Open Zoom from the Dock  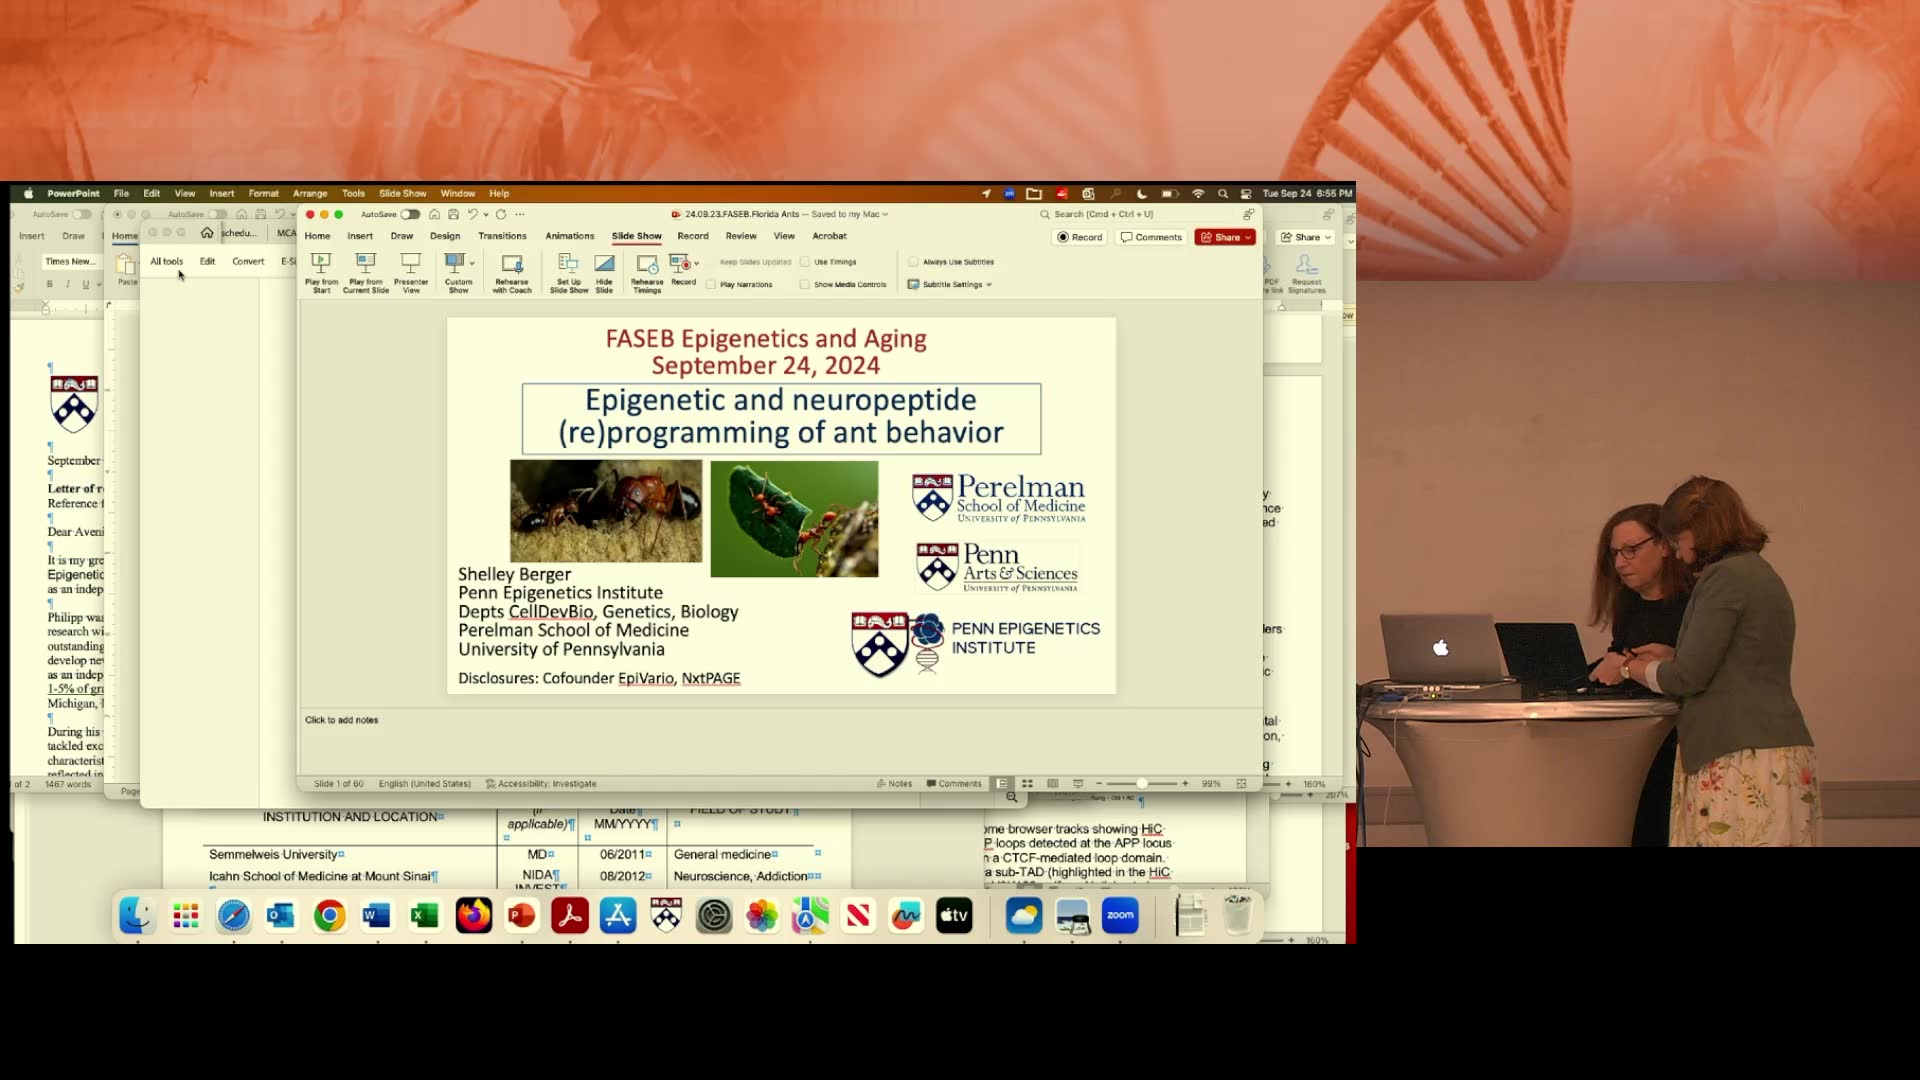[x=1120, y=916]
